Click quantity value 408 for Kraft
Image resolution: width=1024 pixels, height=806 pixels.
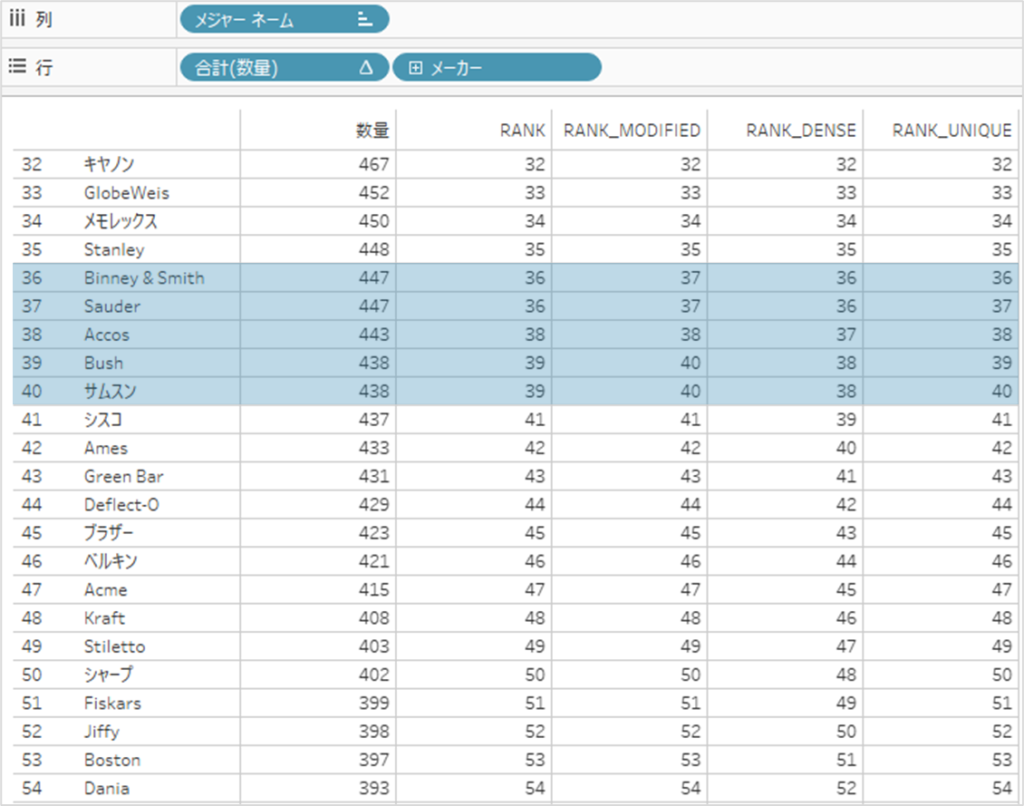(x=374, y=618)
